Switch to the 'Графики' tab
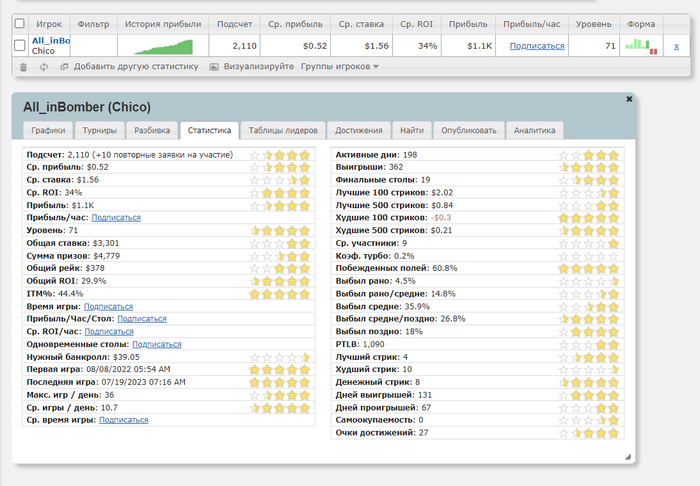Viewport: 700px width, 486px height. point(48,130)
